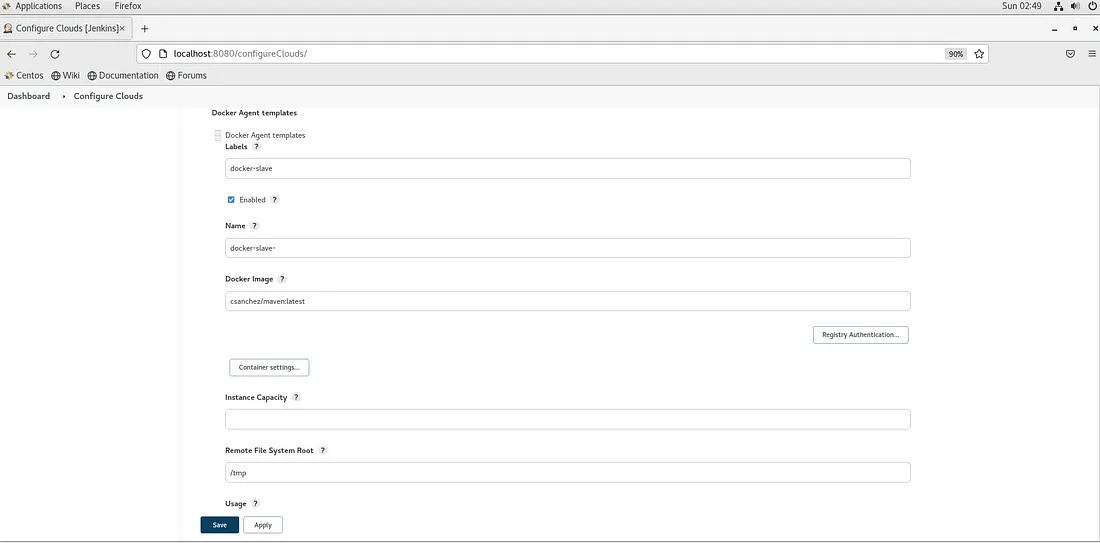Close the Configure Clouds tab
The height and width of the screenshot is (543, 1100).
pos(122,29)
